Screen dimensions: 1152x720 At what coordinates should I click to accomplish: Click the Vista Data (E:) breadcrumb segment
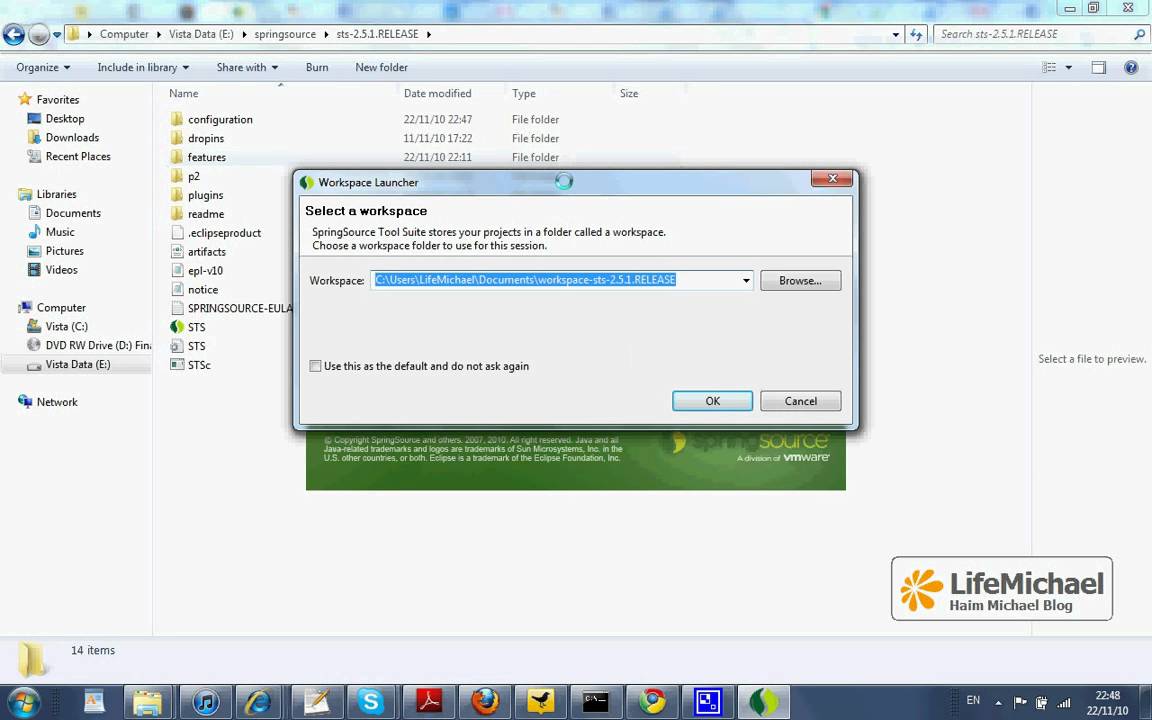[x=201, y=34]
